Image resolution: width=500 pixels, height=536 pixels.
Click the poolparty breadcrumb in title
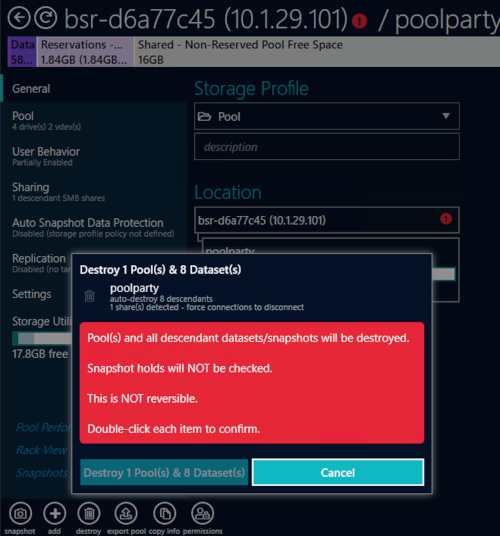[447, 20]
